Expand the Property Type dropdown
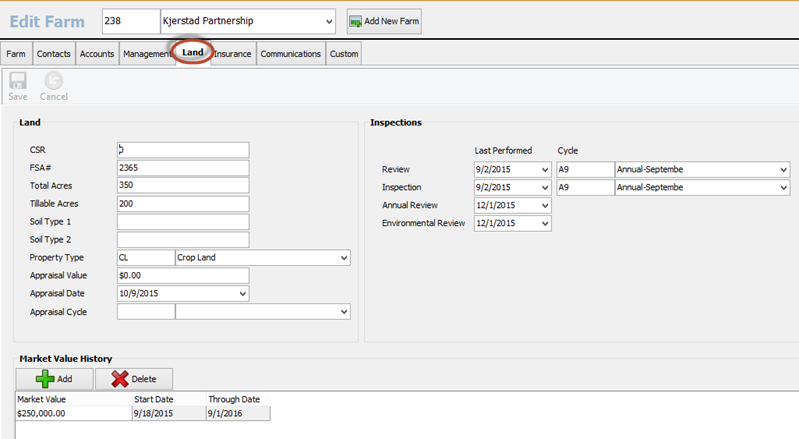 pyautogui.click(x=344, y=258)
